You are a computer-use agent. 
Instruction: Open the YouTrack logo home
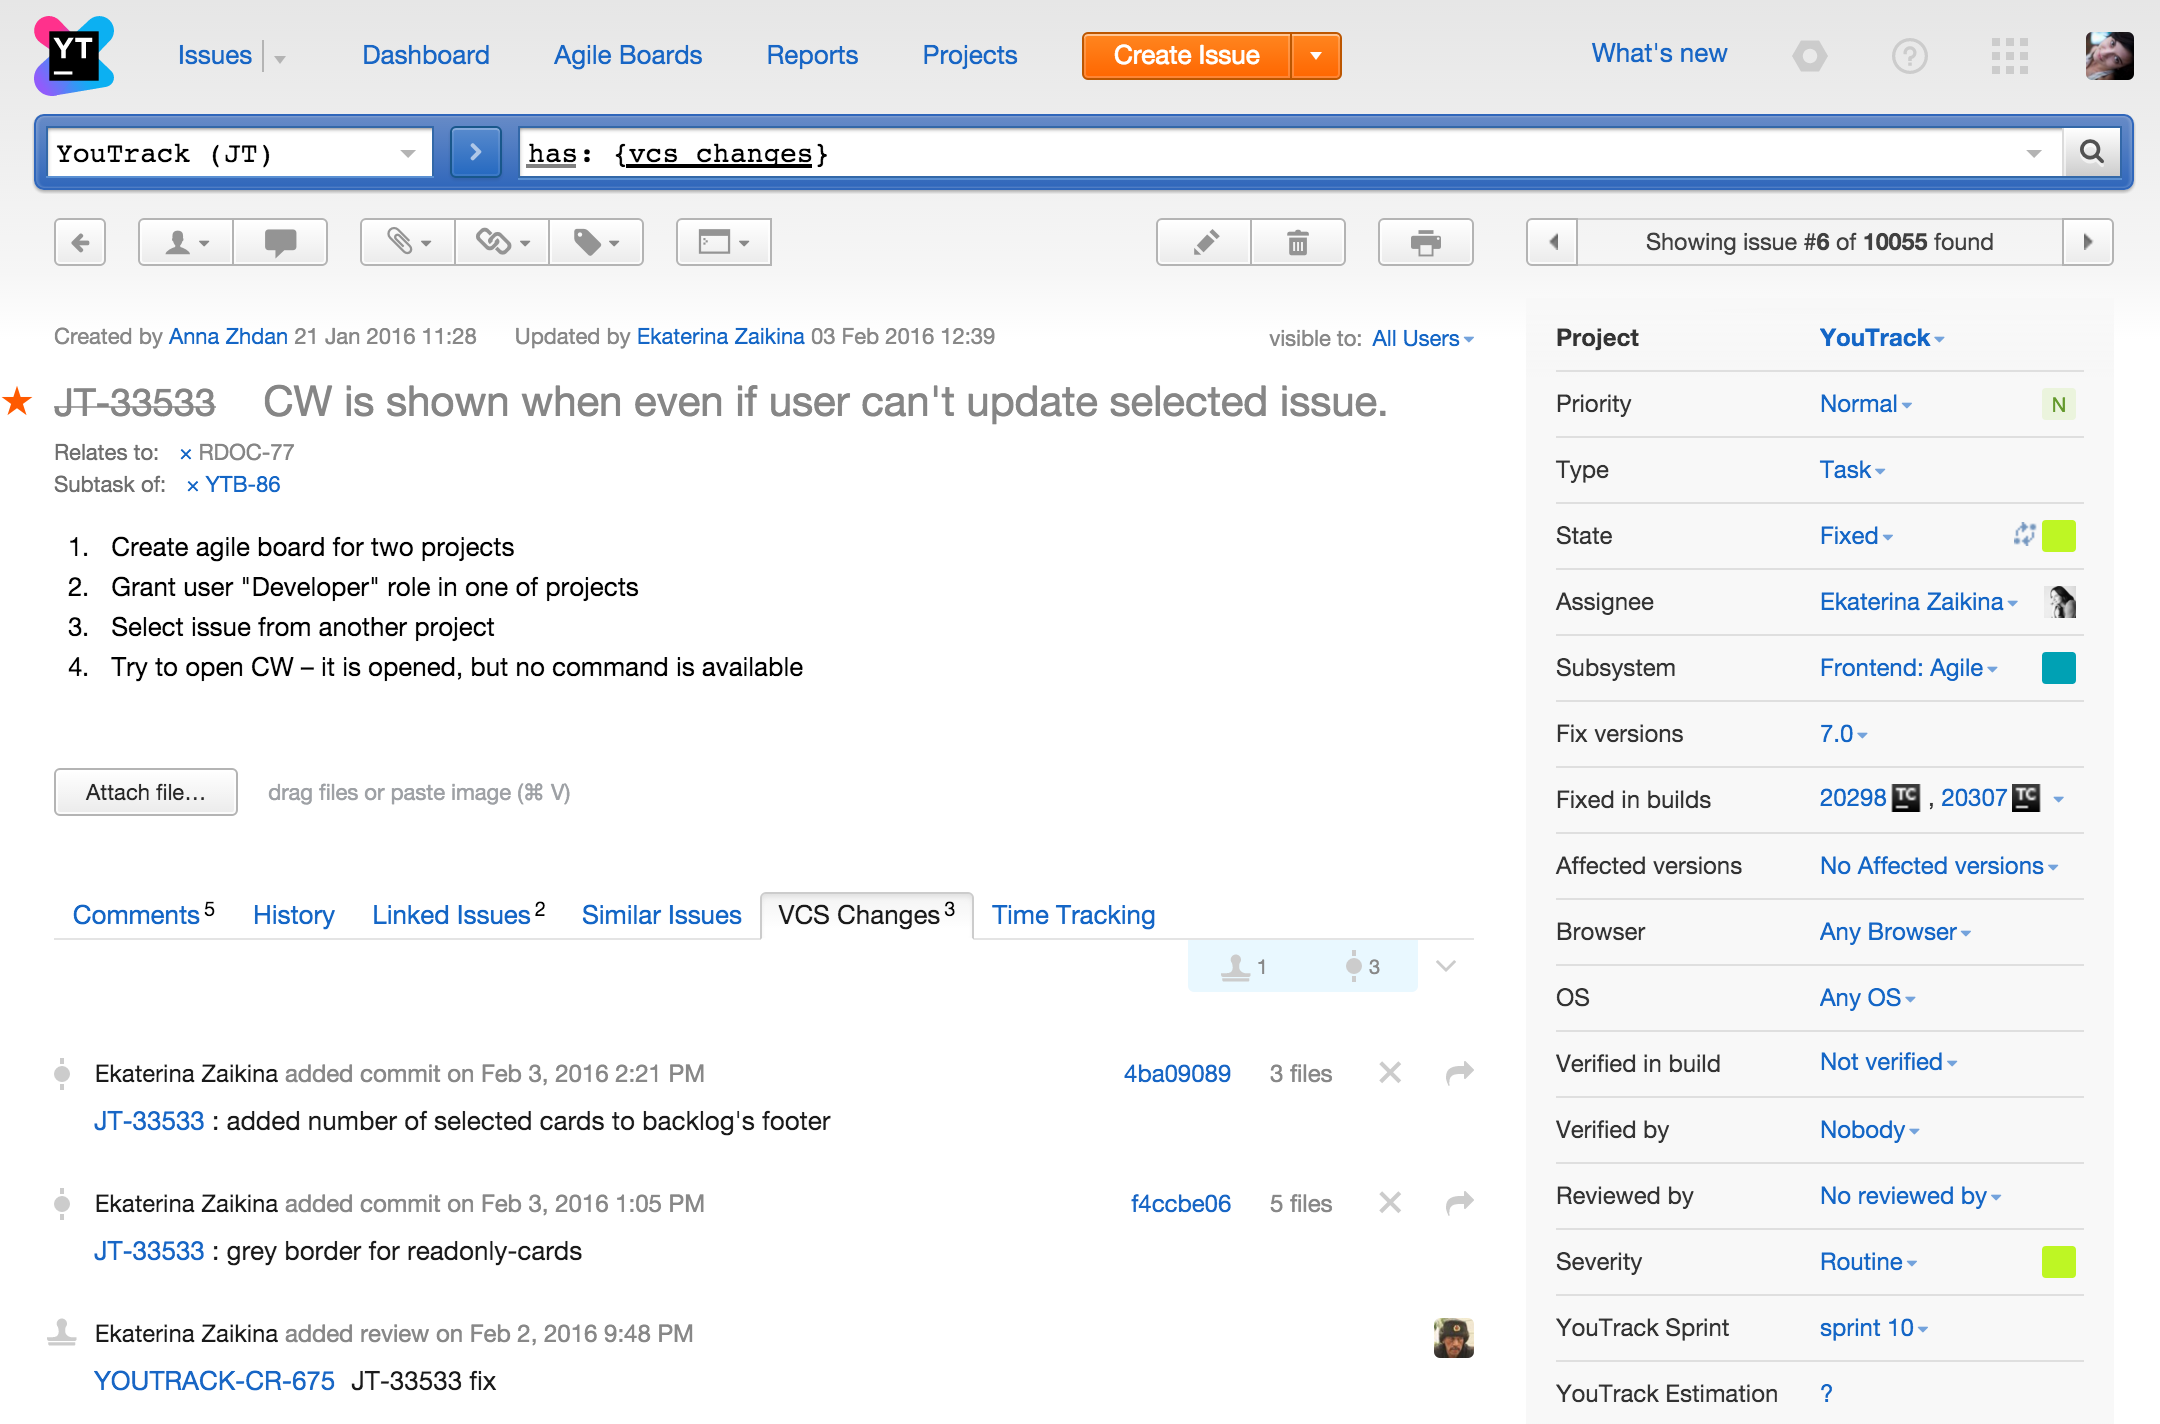click(x=74, y=55)
